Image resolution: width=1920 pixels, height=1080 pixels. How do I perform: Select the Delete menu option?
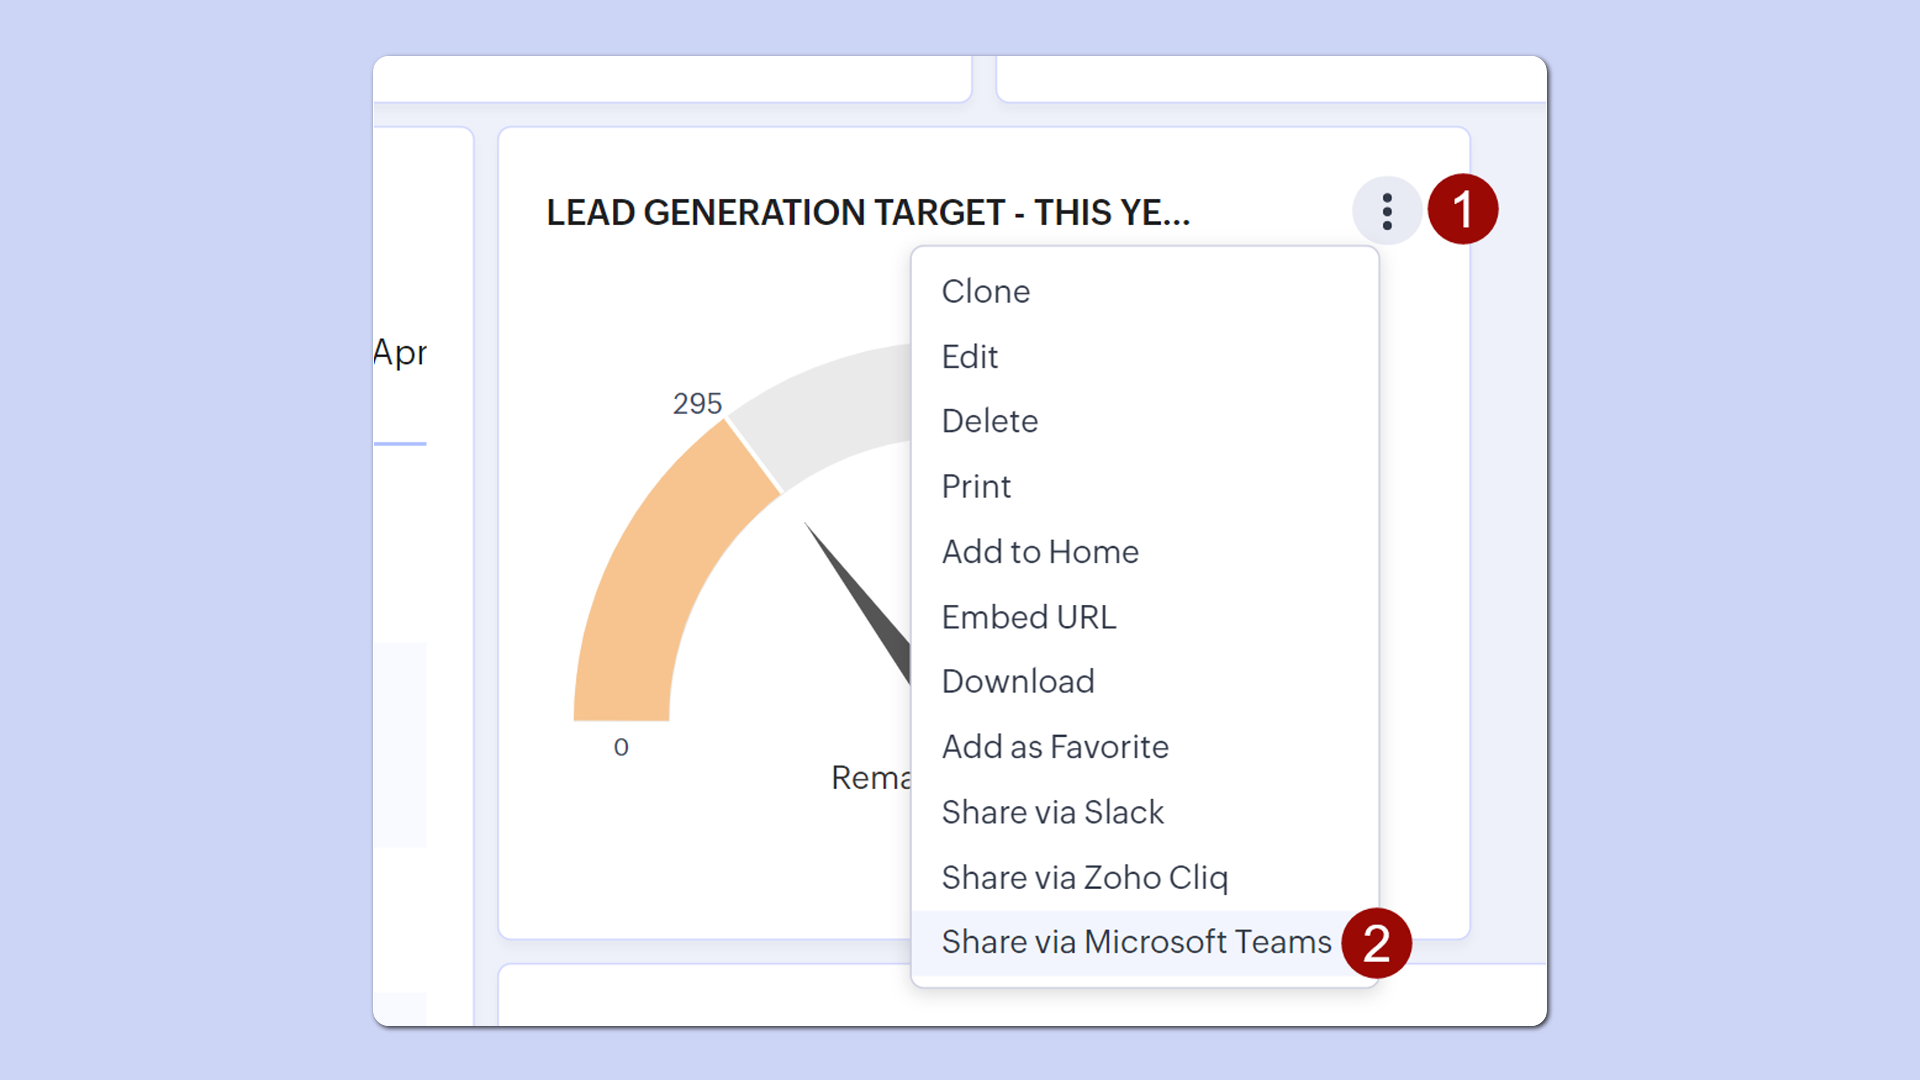tap(989, 421)
